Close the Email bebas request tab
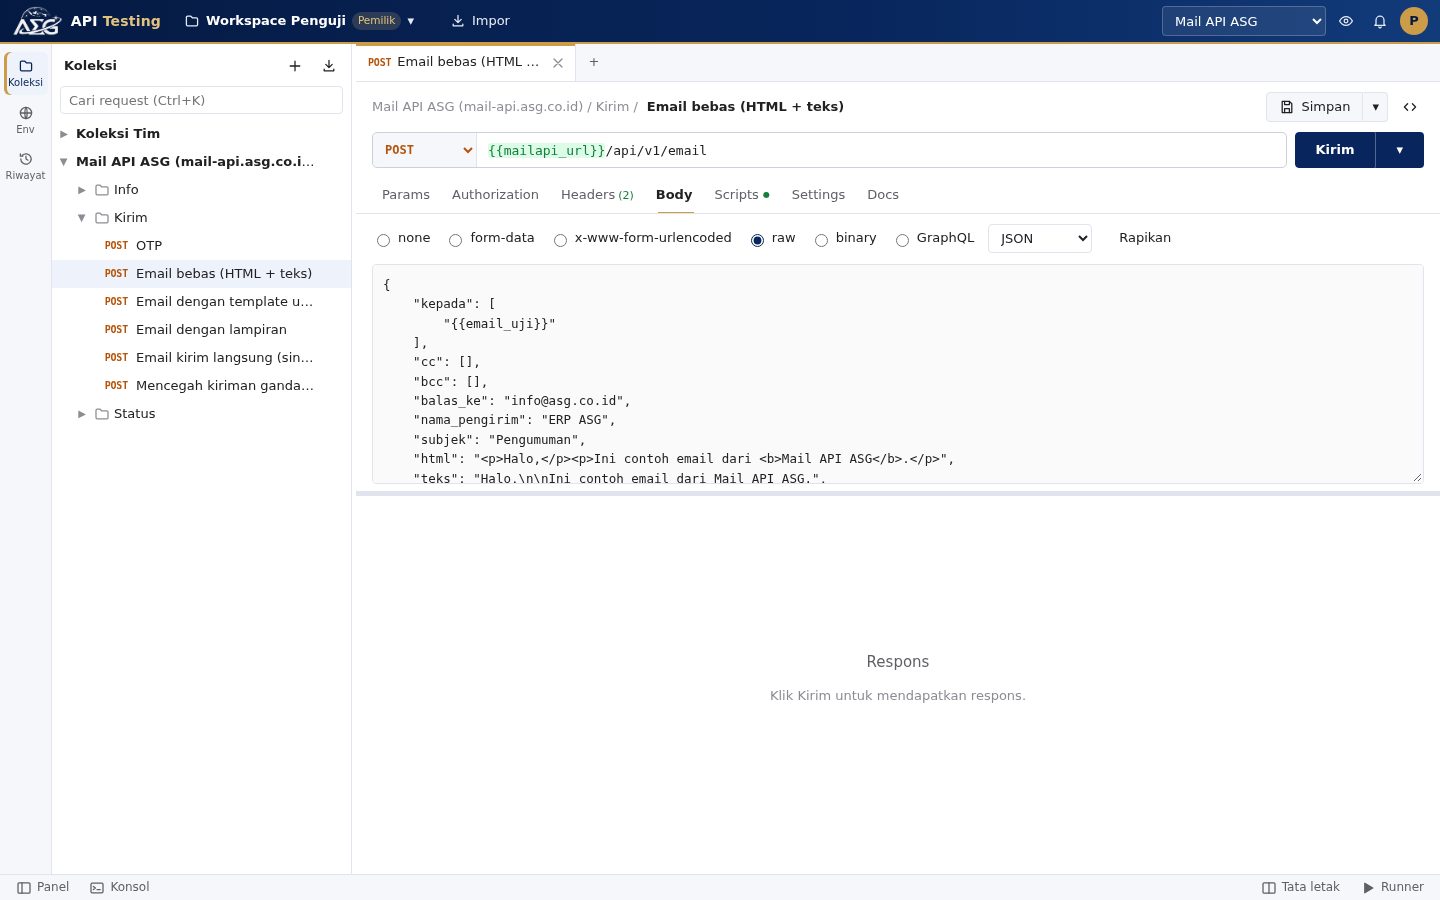1440x900 pixels. [x=558, y=62]
